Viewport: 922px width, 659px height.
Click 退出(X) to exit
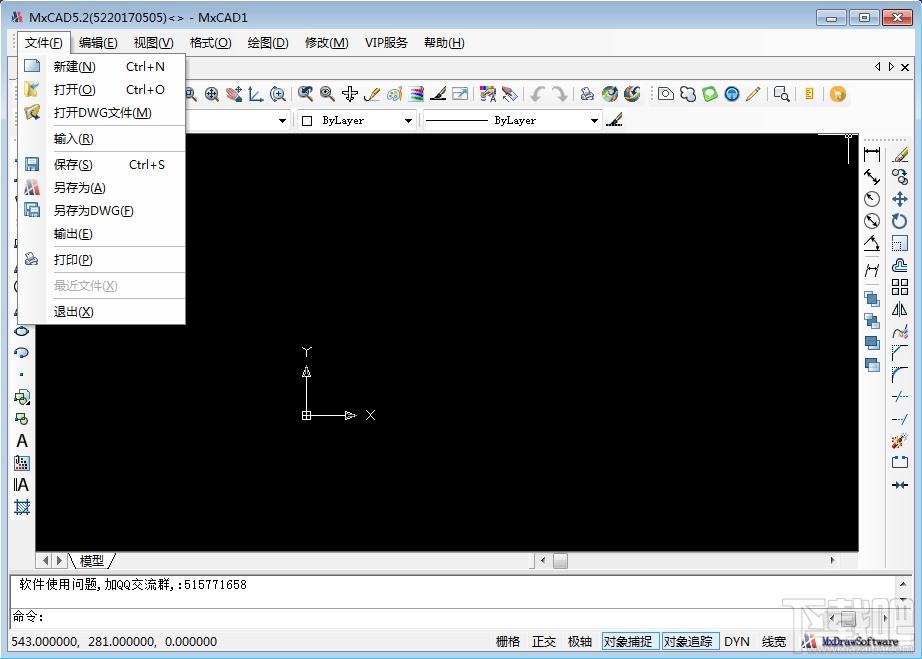point(73,312)
